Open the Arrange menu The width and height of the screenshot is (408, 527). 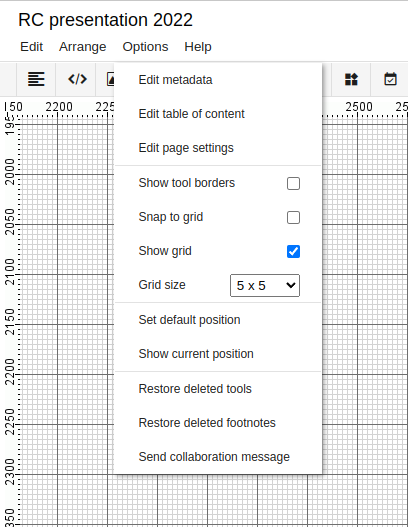tap(83, 47)
